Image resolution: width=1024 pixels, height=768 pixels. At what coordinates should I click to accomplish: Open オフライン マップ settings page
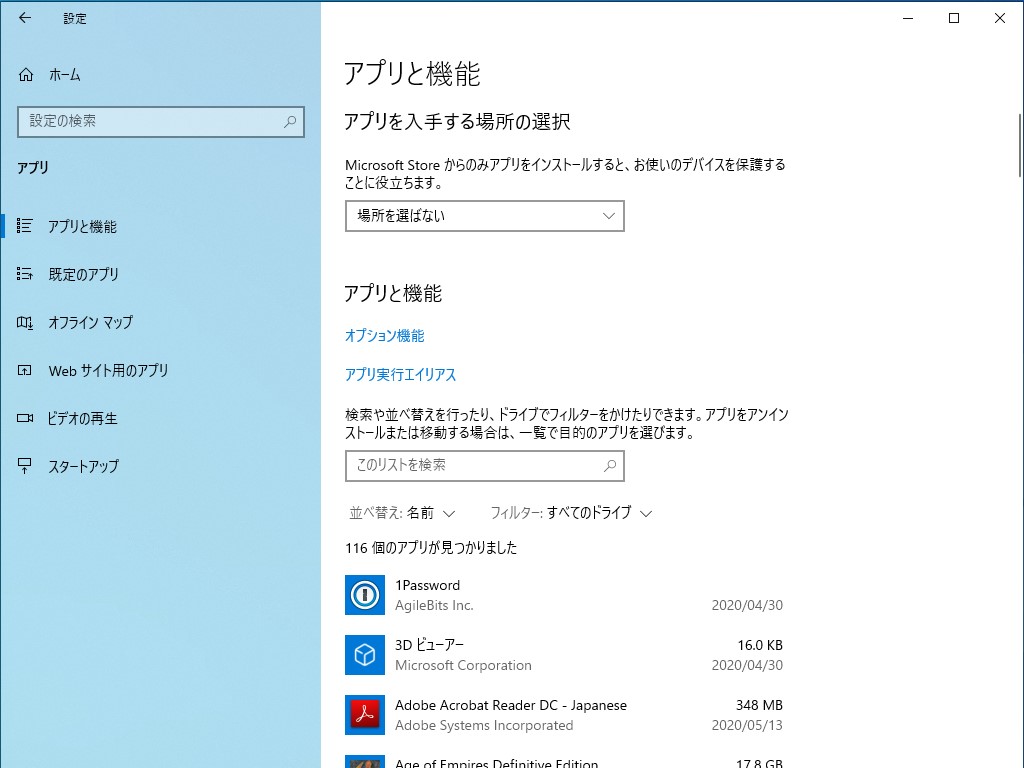(x=161, y=323)
